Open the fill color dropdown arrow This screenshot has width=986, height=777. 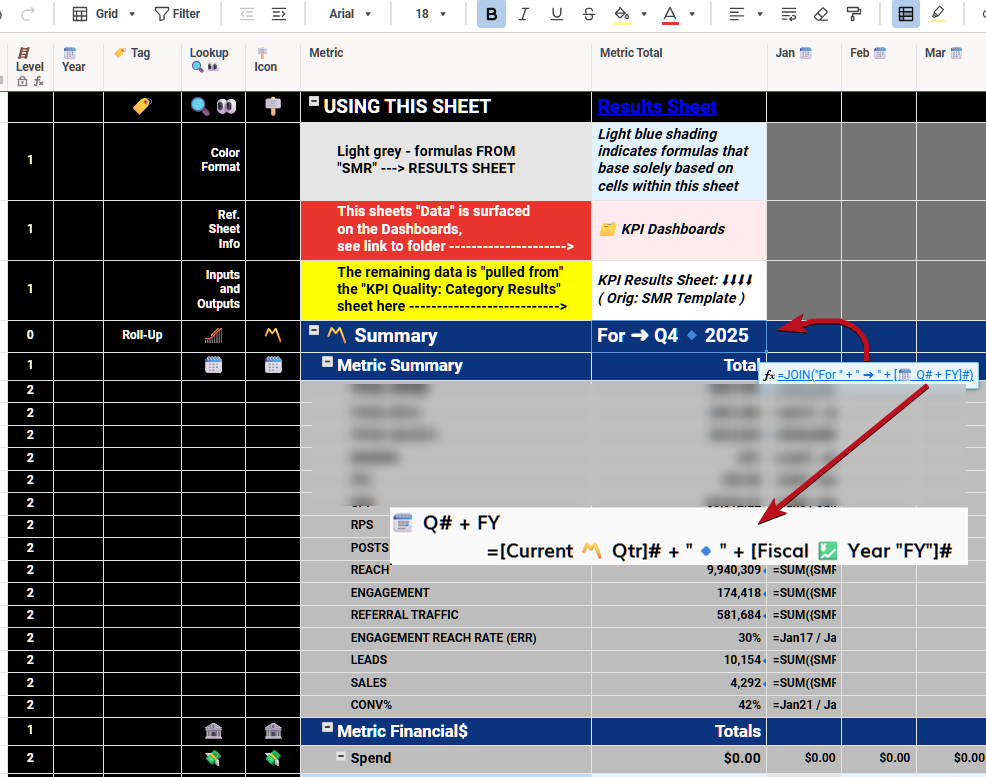pos(644,14)
